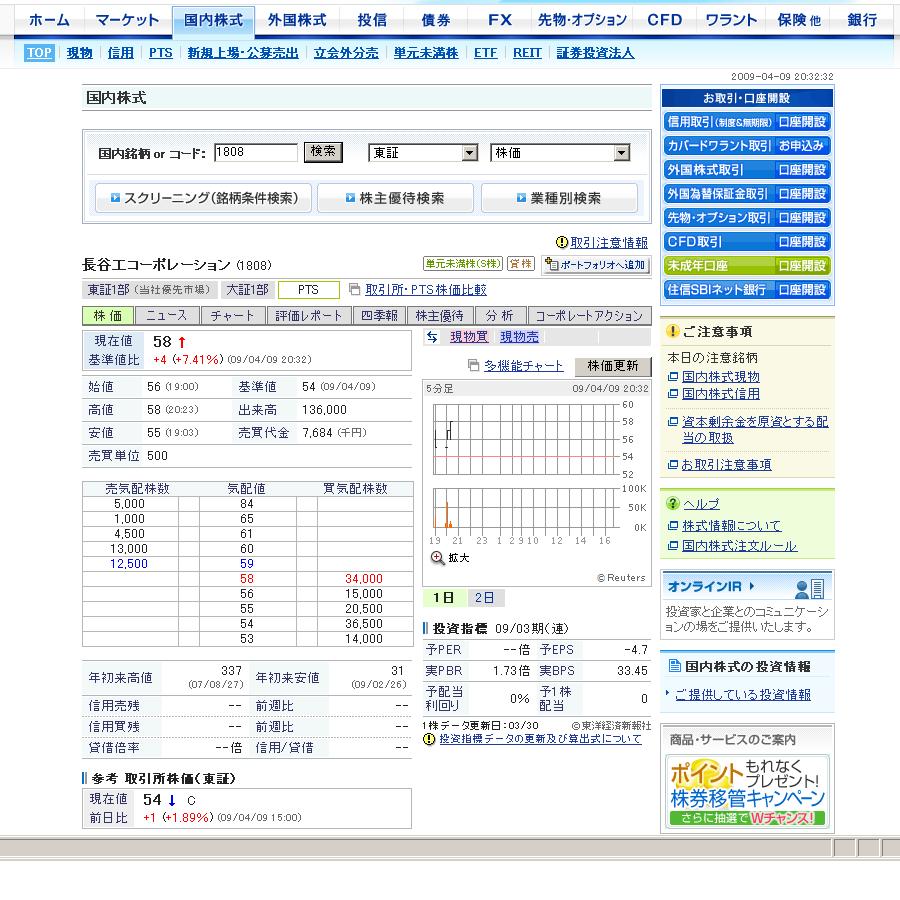Click the 現物買 link
The image size is (900, 900).
coord(469,338)
